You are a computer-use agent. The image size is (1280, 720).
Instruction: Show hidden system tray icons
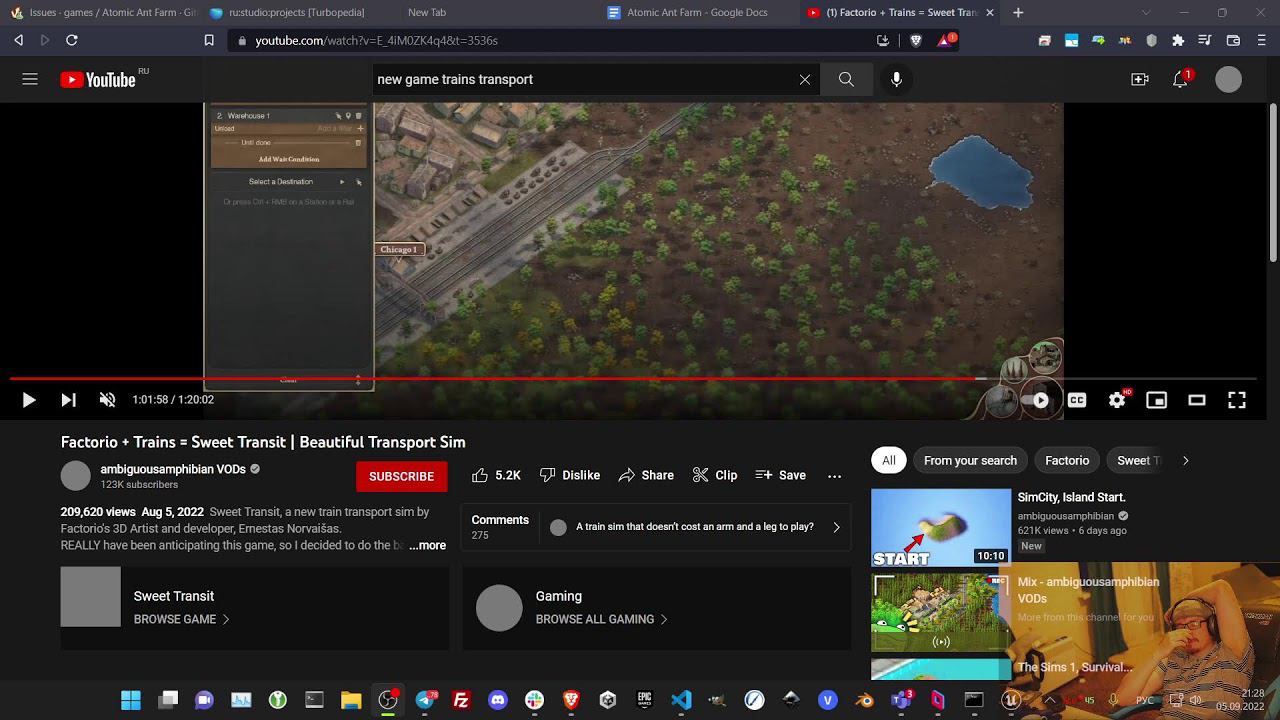coord(1049,700)
